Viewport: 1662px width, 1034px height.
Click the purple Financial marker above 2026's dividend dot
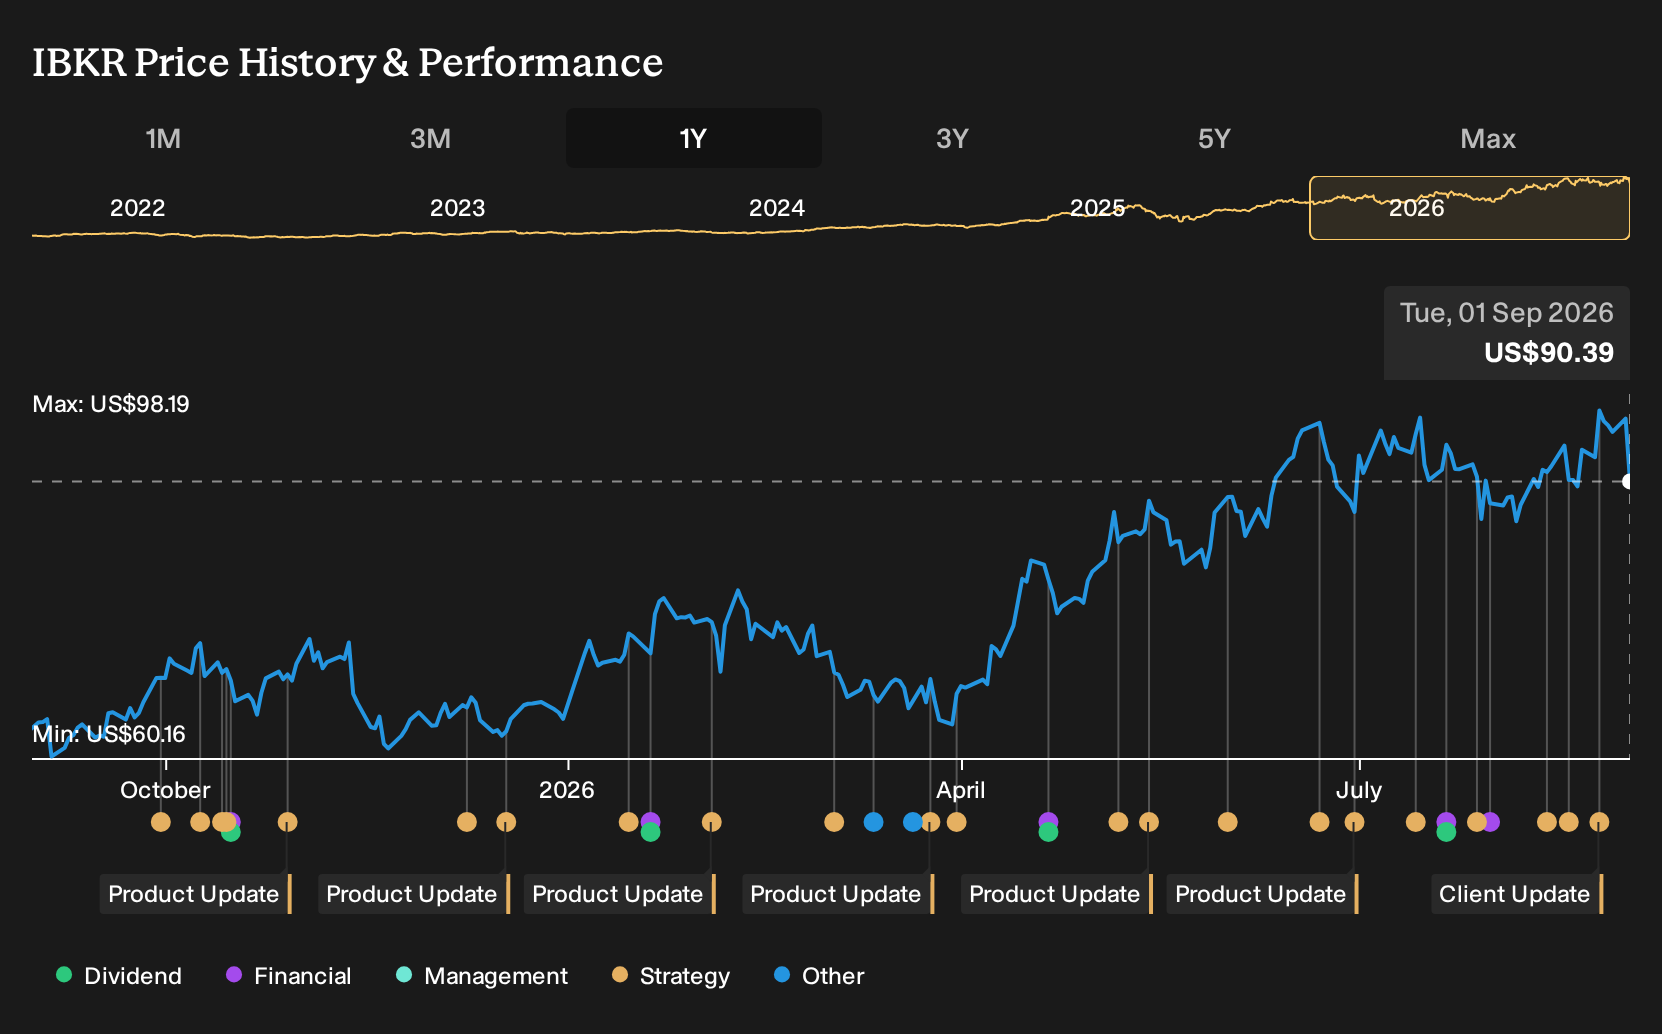[x=650, y=819]
